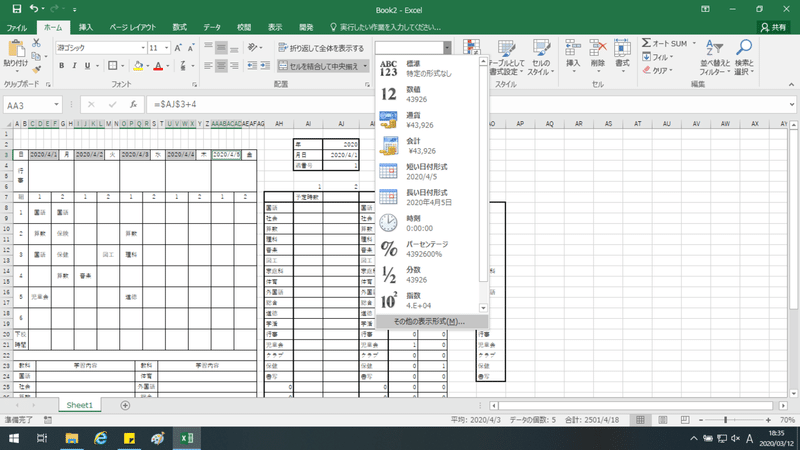
Task: Click the decrease font size icon
Action: 191,48
